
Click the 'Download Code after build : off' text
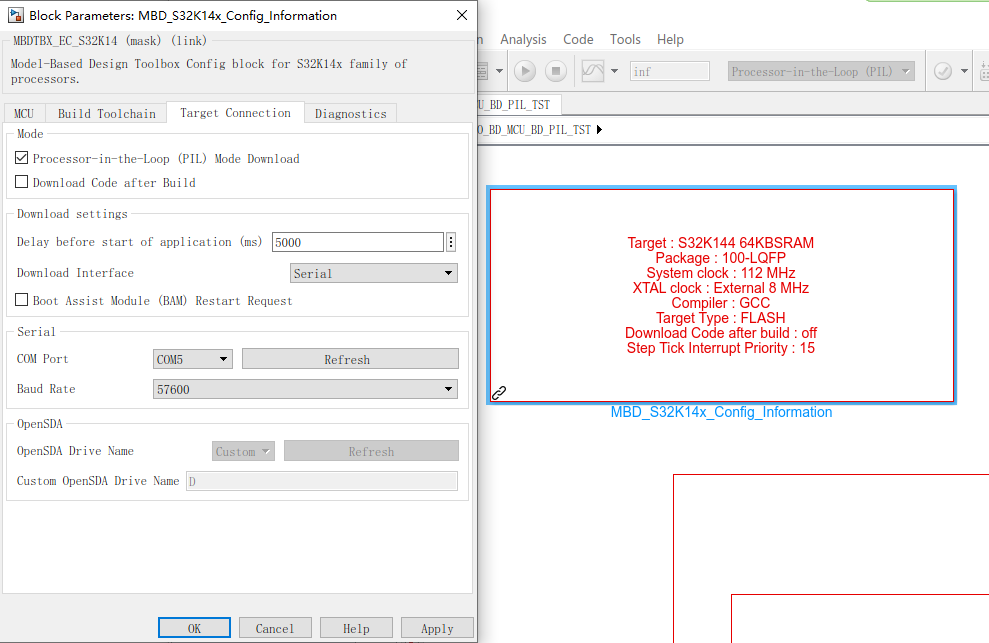coord(721,333)
